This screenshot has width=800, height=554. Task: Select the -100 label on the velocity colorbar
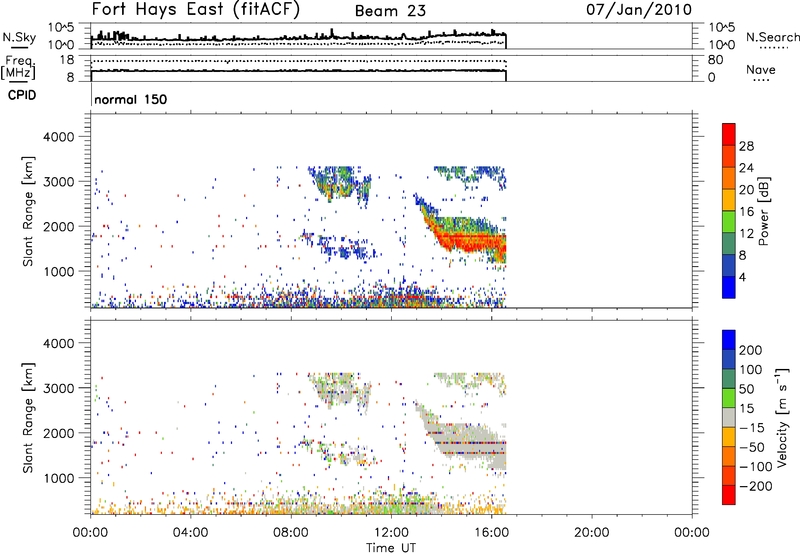[x=755, y=467]
